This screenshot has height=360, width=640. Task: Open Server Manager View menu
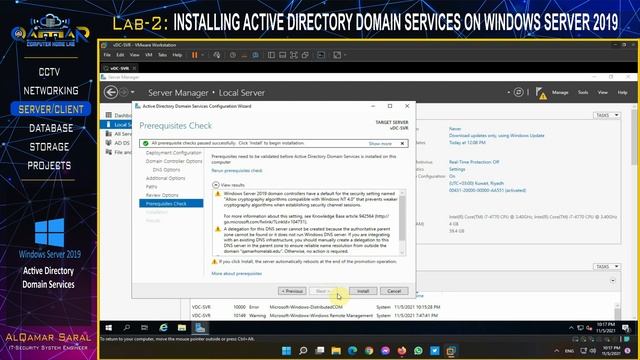pyautogui.click(x=602, y=93)
